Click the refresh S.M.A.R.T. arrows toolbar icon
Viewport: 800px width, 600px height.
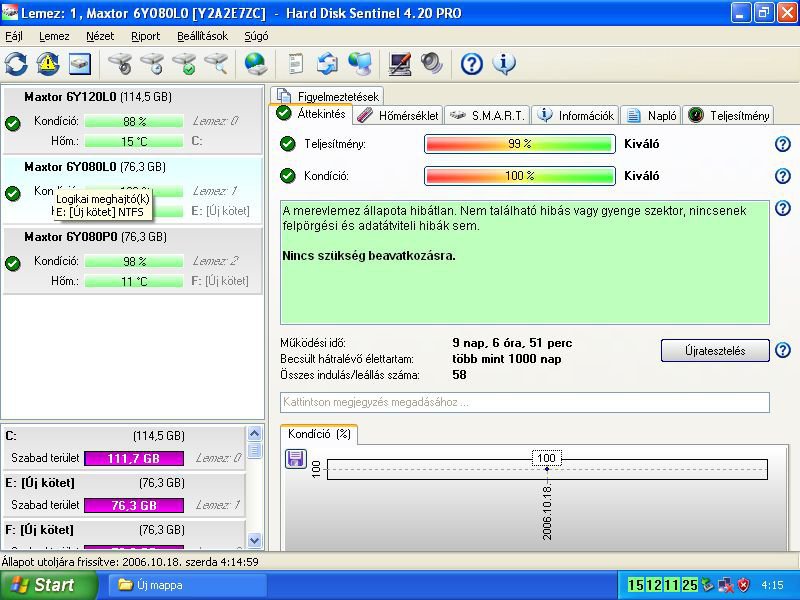click(x=16, y=64)
